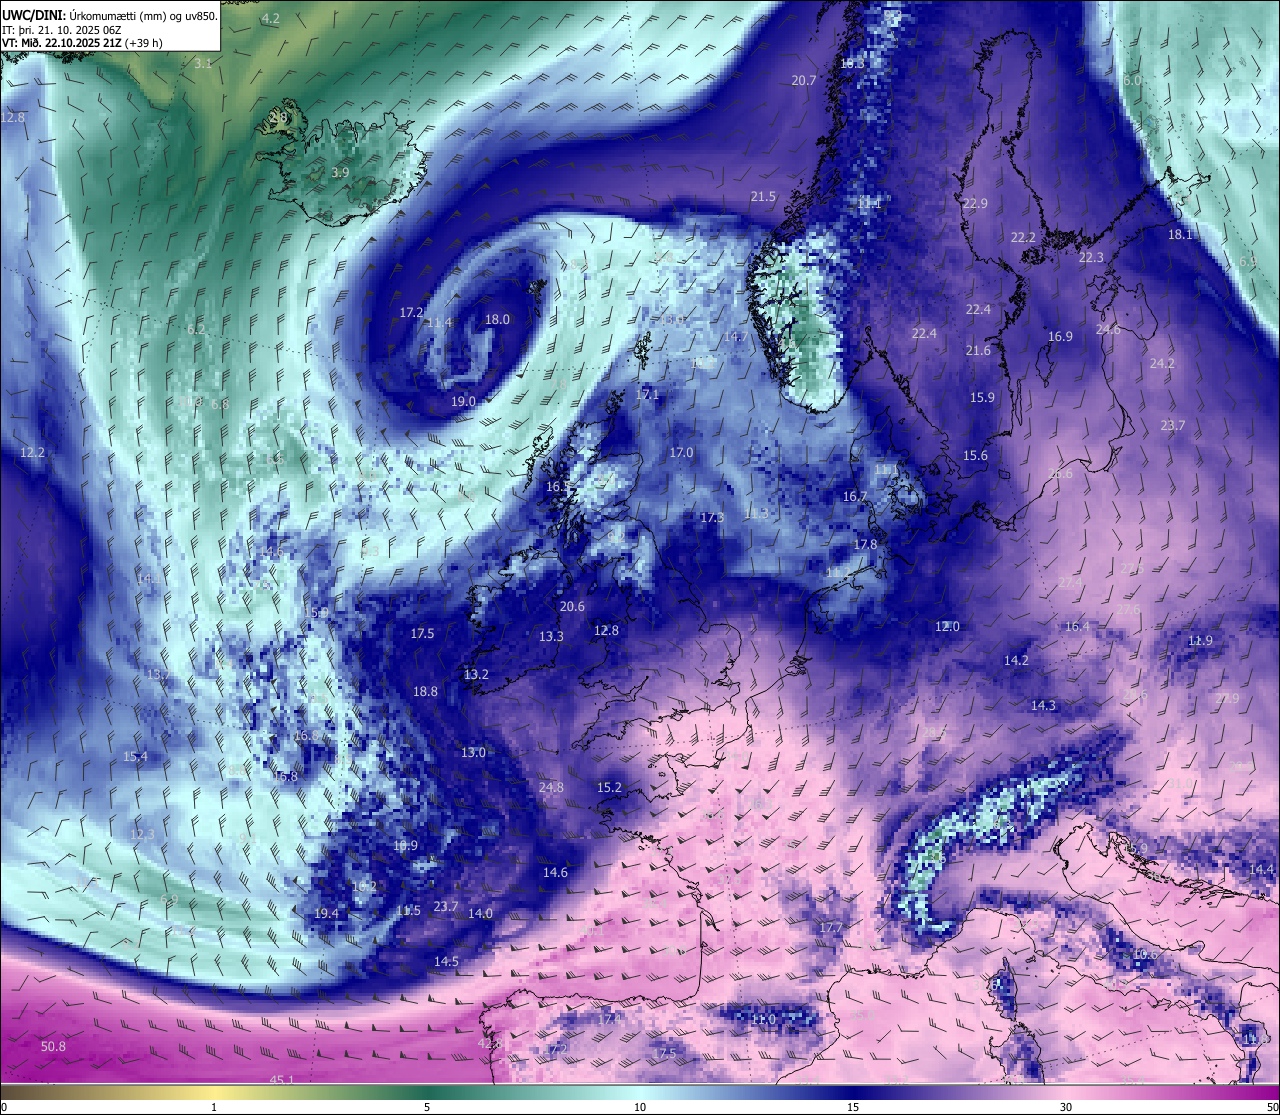Screen dimensions: 1280x1115
Task: Click the map value '20.7' near Norway
Action: (x=804, y=80)
